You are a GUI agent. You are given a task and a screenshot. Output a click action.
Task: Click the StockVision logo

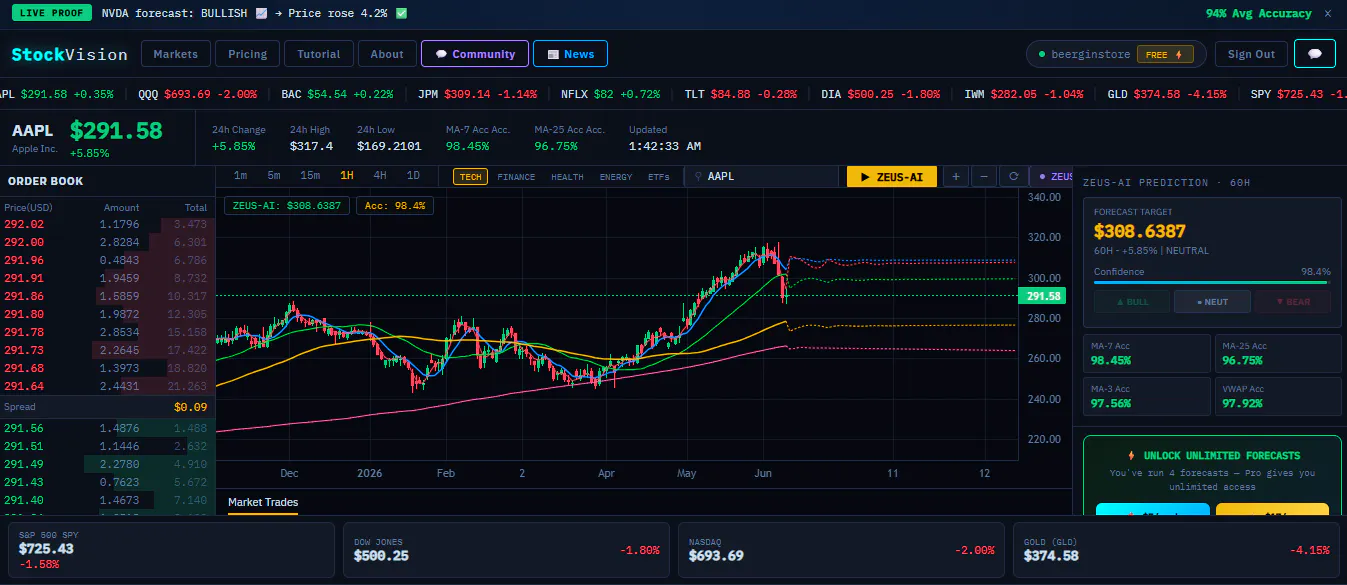point(70,54)
